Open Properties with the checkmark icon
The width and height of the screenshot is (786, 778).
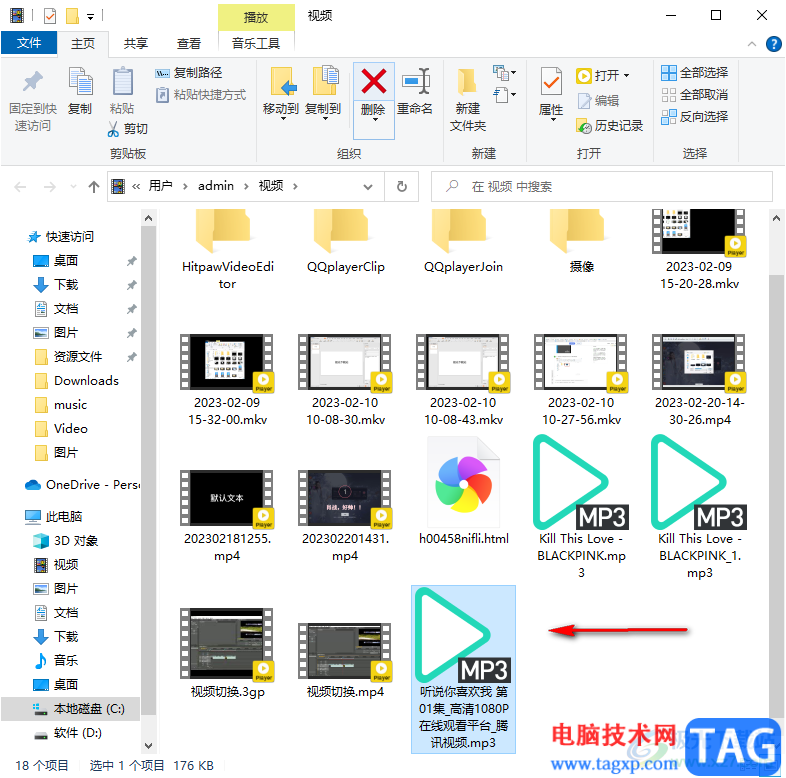coord(551,82)
